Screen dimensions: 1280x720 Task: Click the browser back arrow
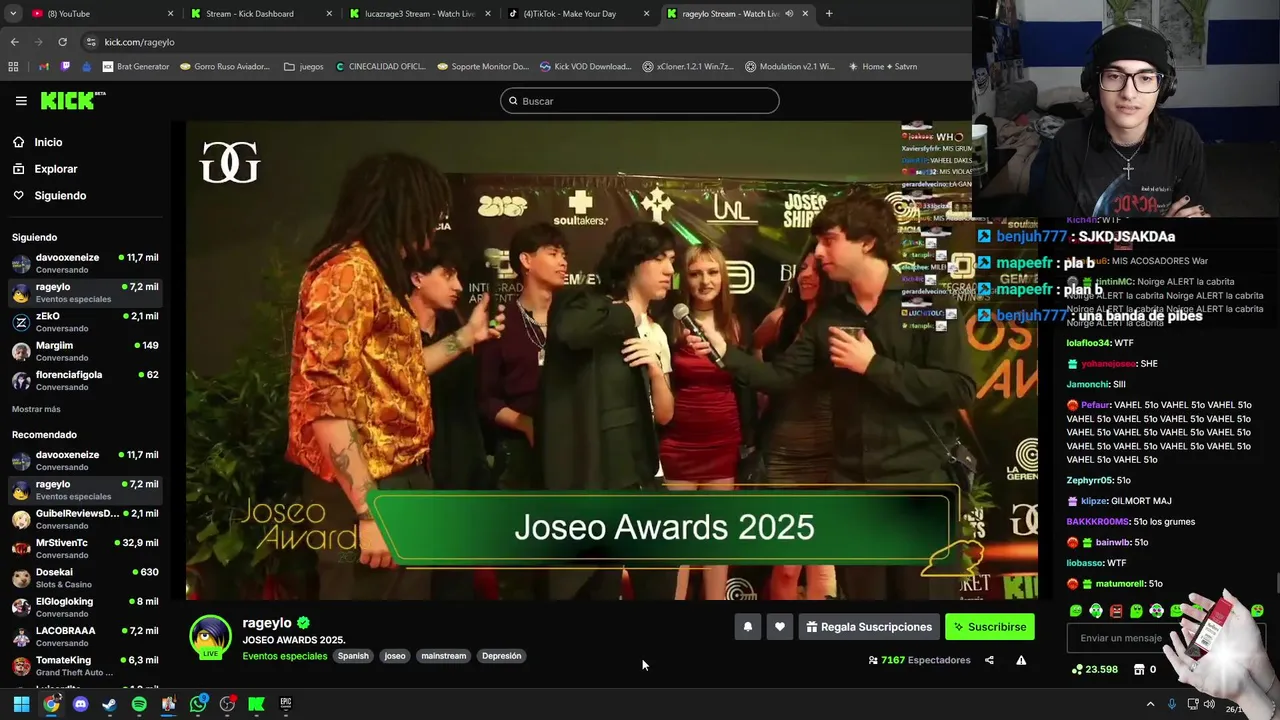[14, 42]
